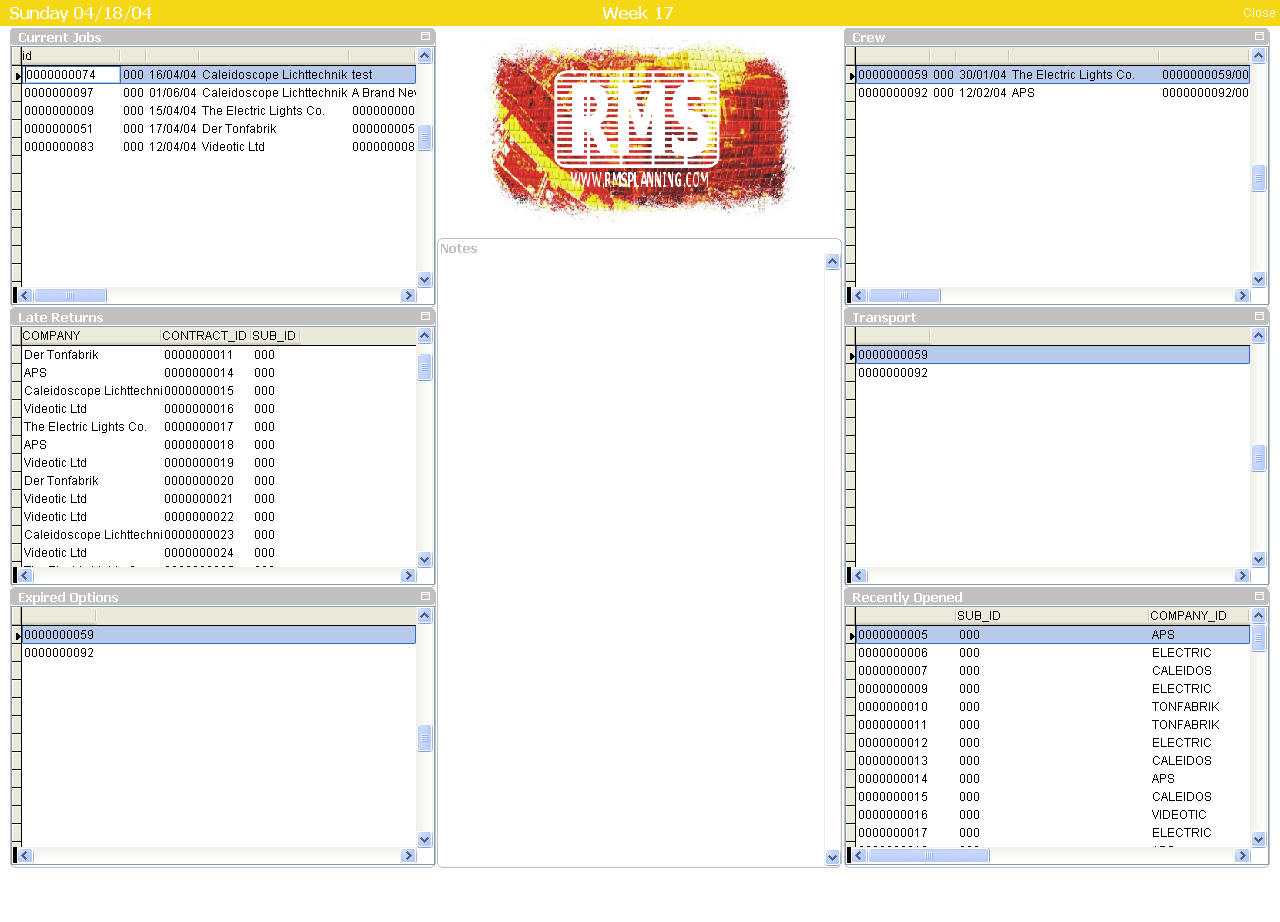
Task: Click inside the Notes text area
Action: pyautogui.click(x=632, y=560)
